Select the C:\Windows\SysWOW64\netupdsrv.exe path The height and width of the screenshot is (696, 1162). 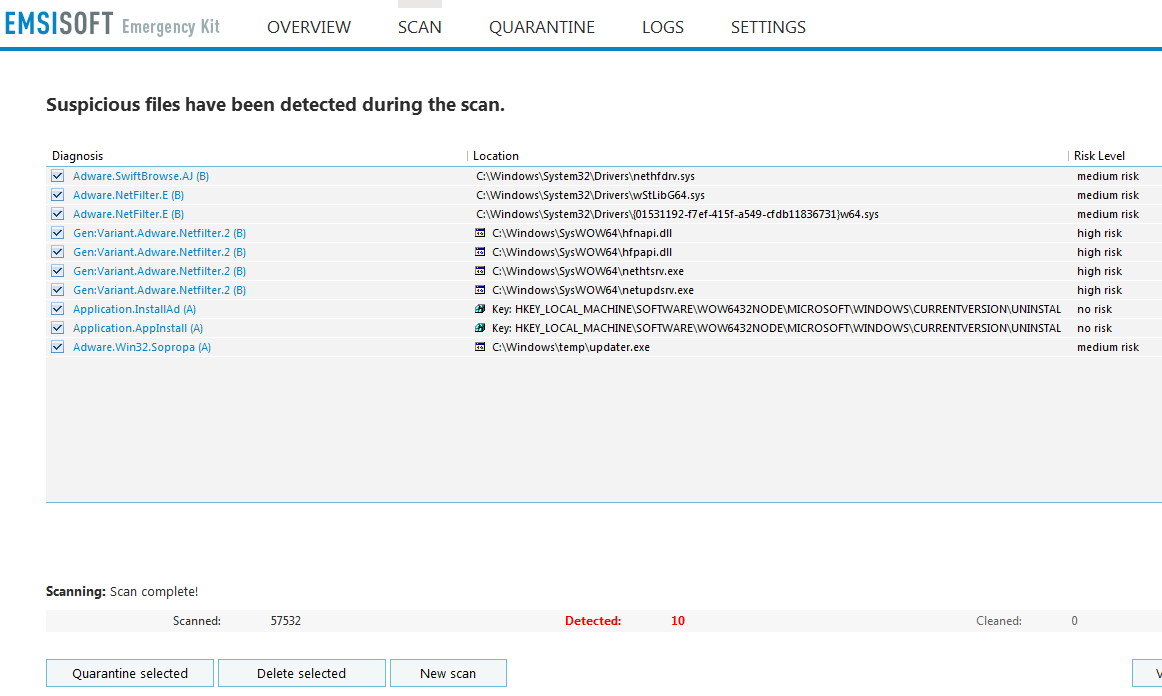pos(593,290)
